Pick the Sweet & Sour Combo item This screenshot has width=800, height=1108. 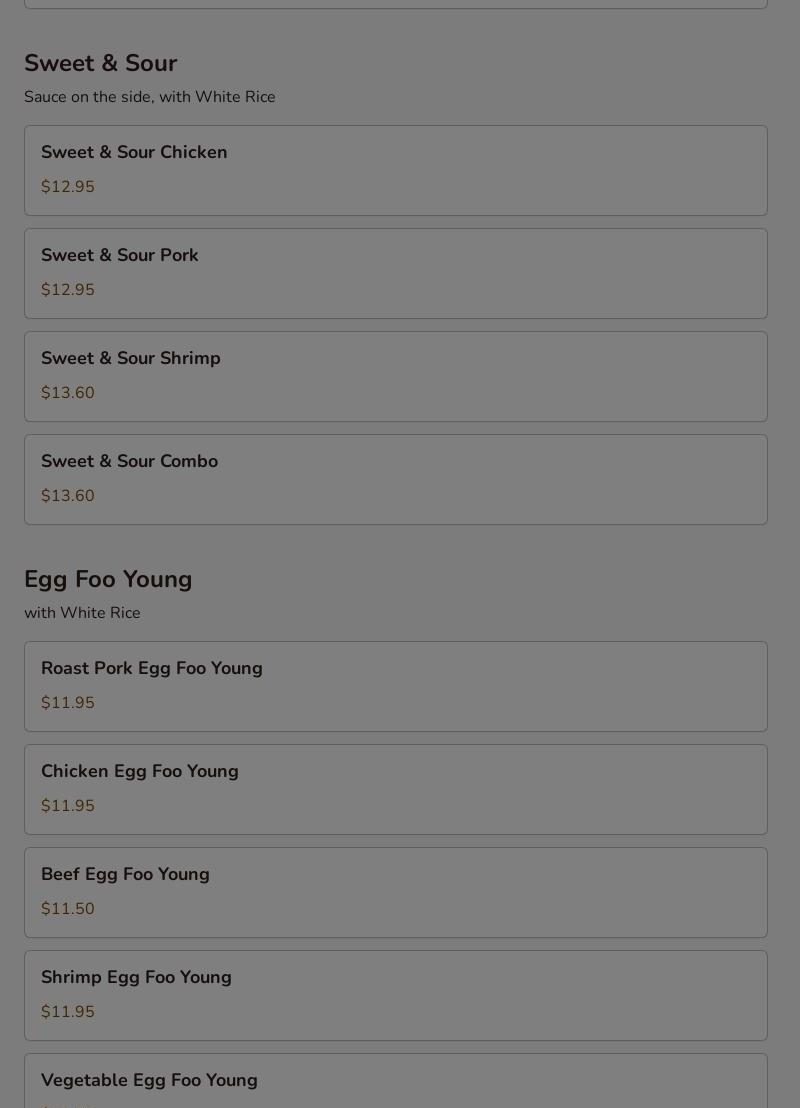[129, 462]
